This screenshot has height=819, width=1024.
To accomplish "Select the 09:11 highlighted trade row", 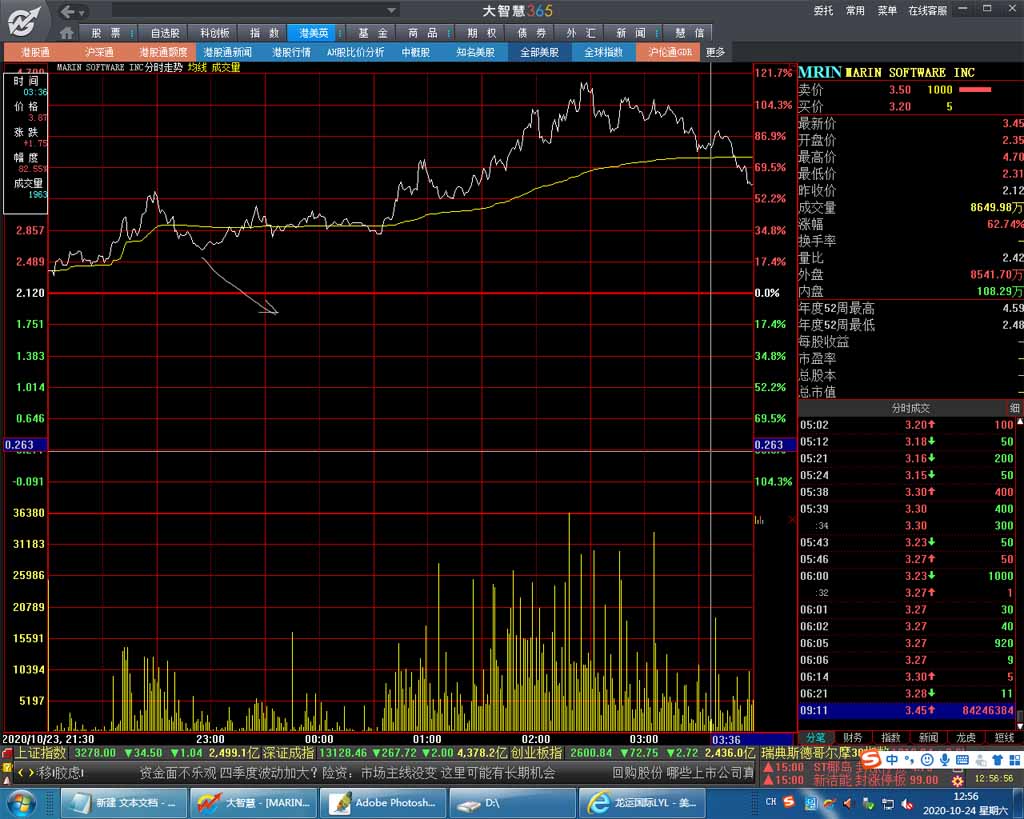I will [907, 710].
